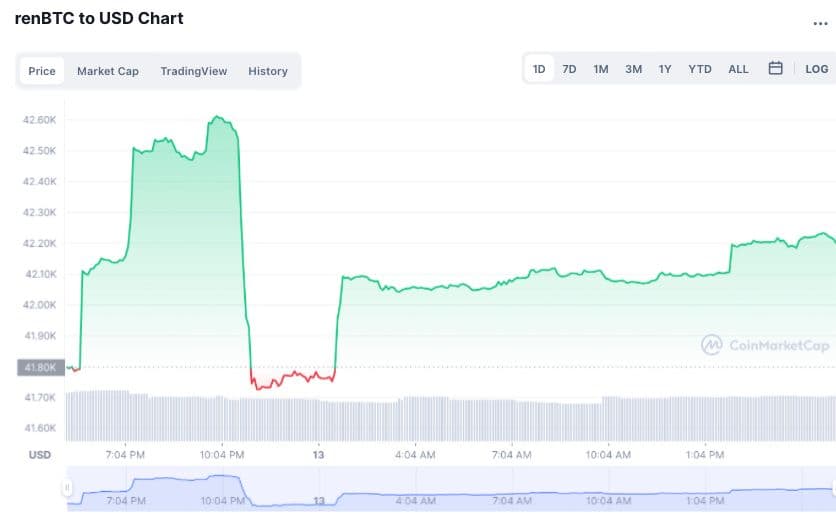Switch chart range to 3M
Image resolution: width=836 pixels, height=514 pixels.
(633, 69)
